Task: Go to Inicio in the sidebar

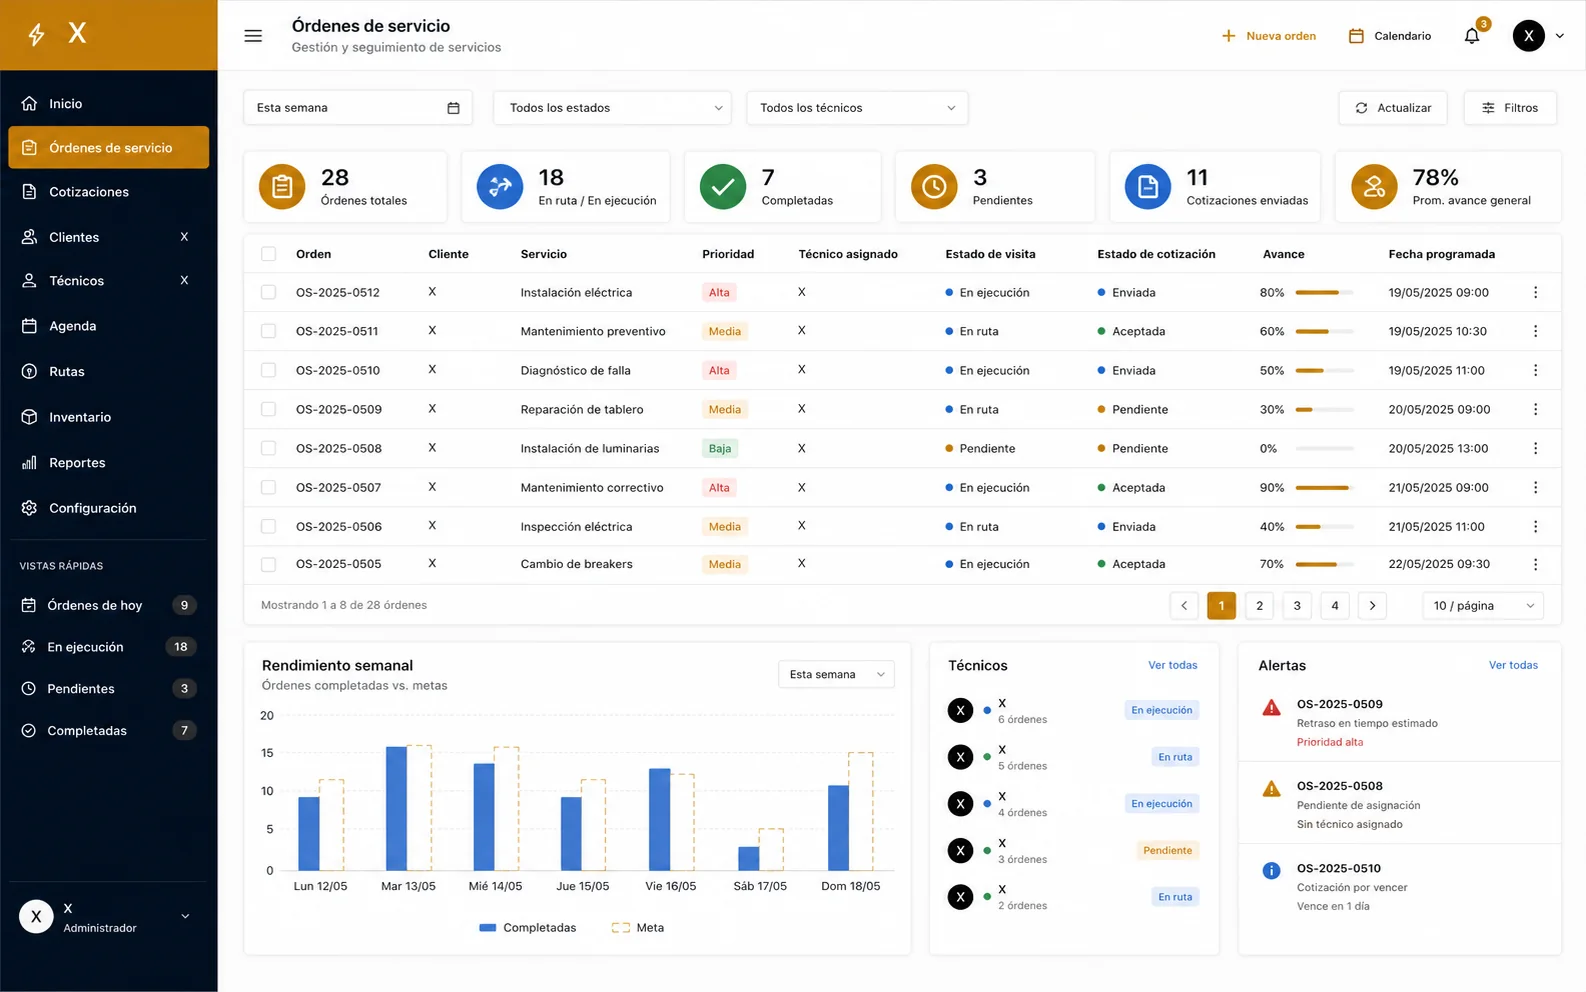Action: tap(108, 104)
